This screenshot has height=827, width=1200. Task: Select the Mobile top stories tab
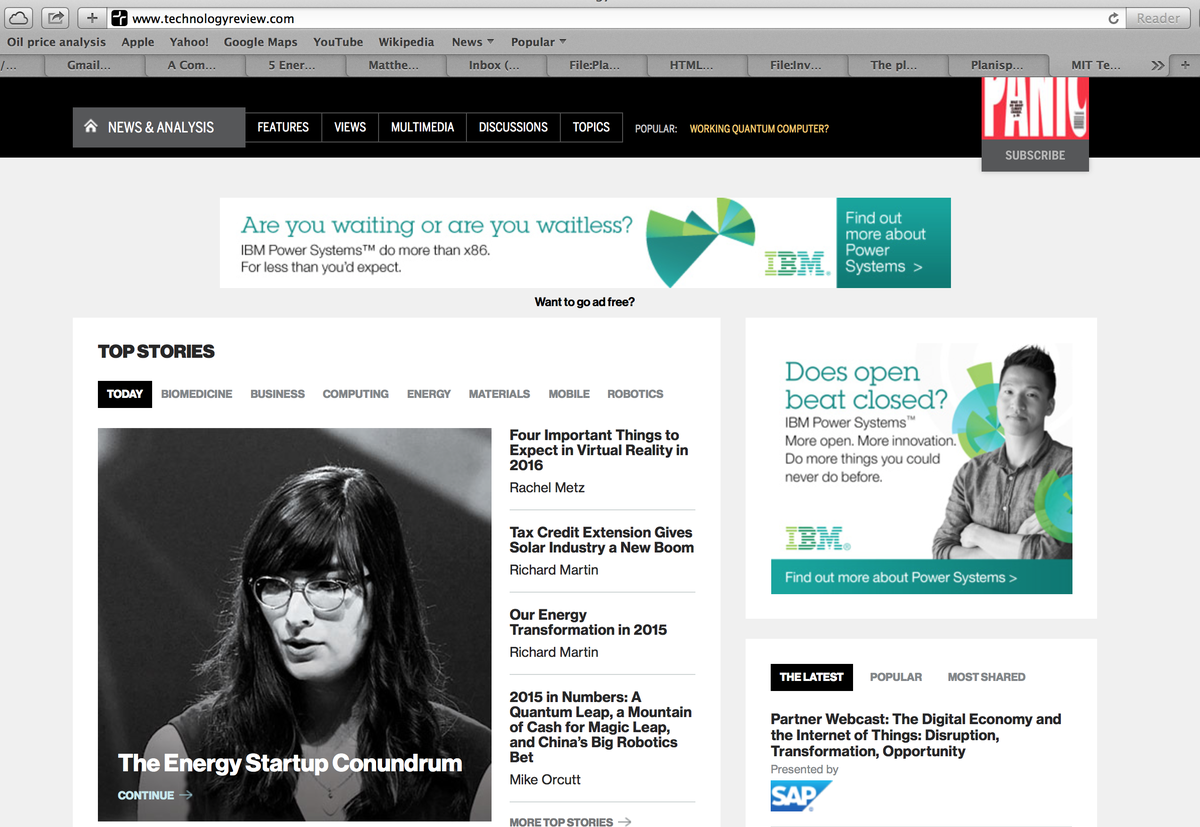[x=569, y=394]
